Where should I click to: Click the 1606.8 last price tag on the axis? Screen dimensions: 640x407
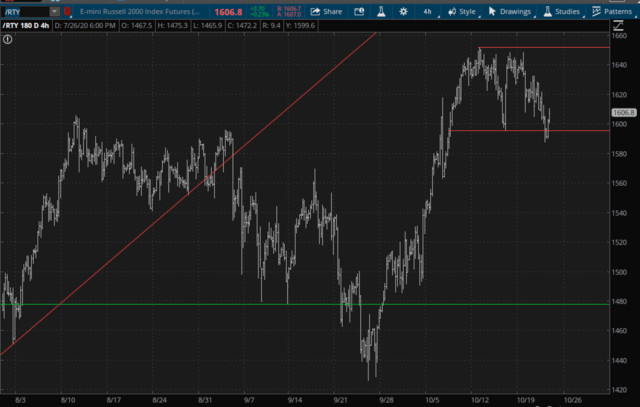pyautogui.click(x=623, y=113)
